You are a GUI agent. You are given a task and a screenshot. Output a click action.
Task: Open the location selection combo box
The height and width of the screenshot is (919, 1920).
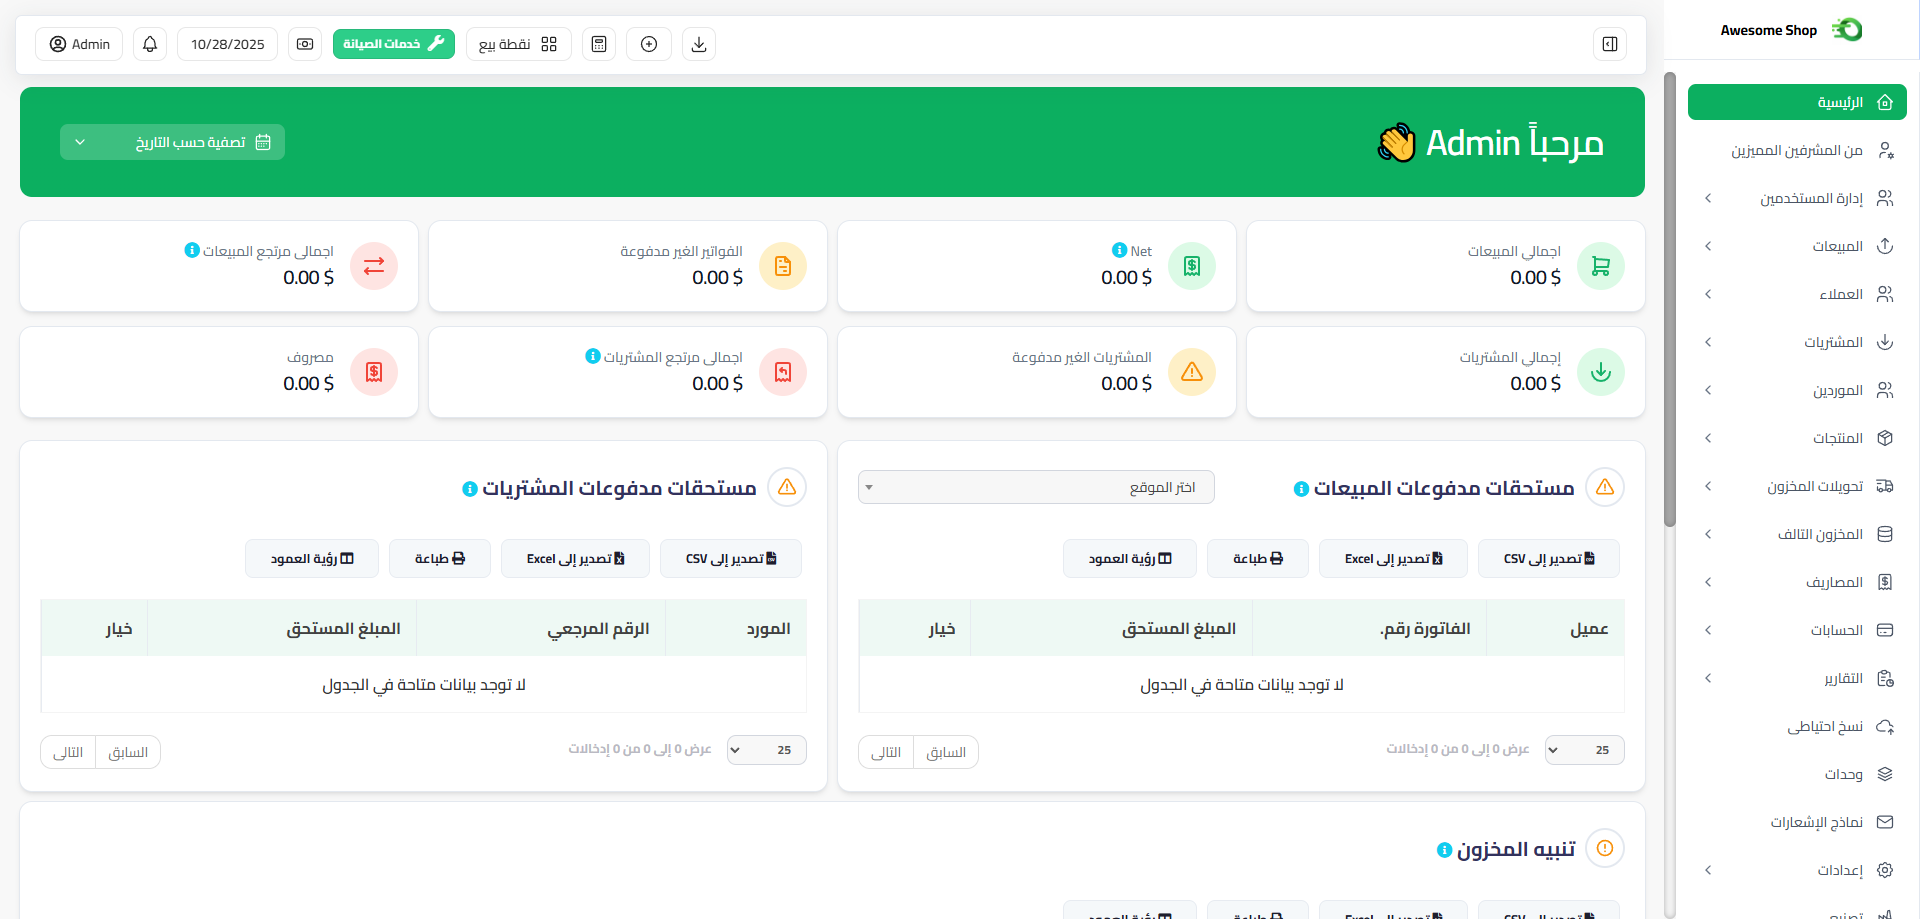(1036, 487)
